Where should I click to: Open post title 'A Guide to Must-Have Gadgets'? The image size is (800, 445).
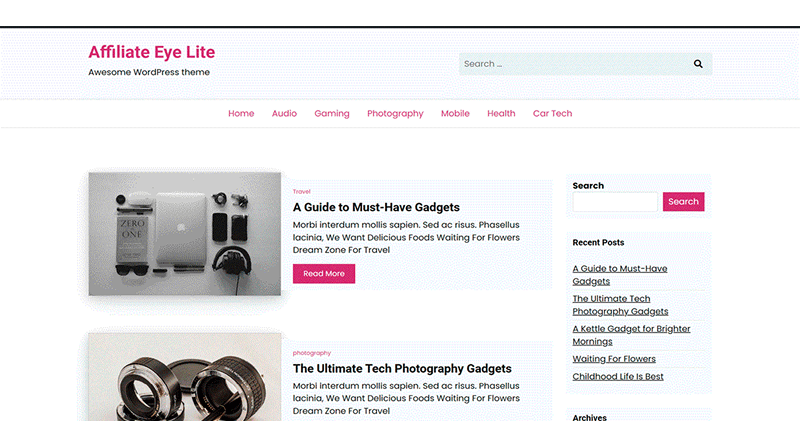376,207
